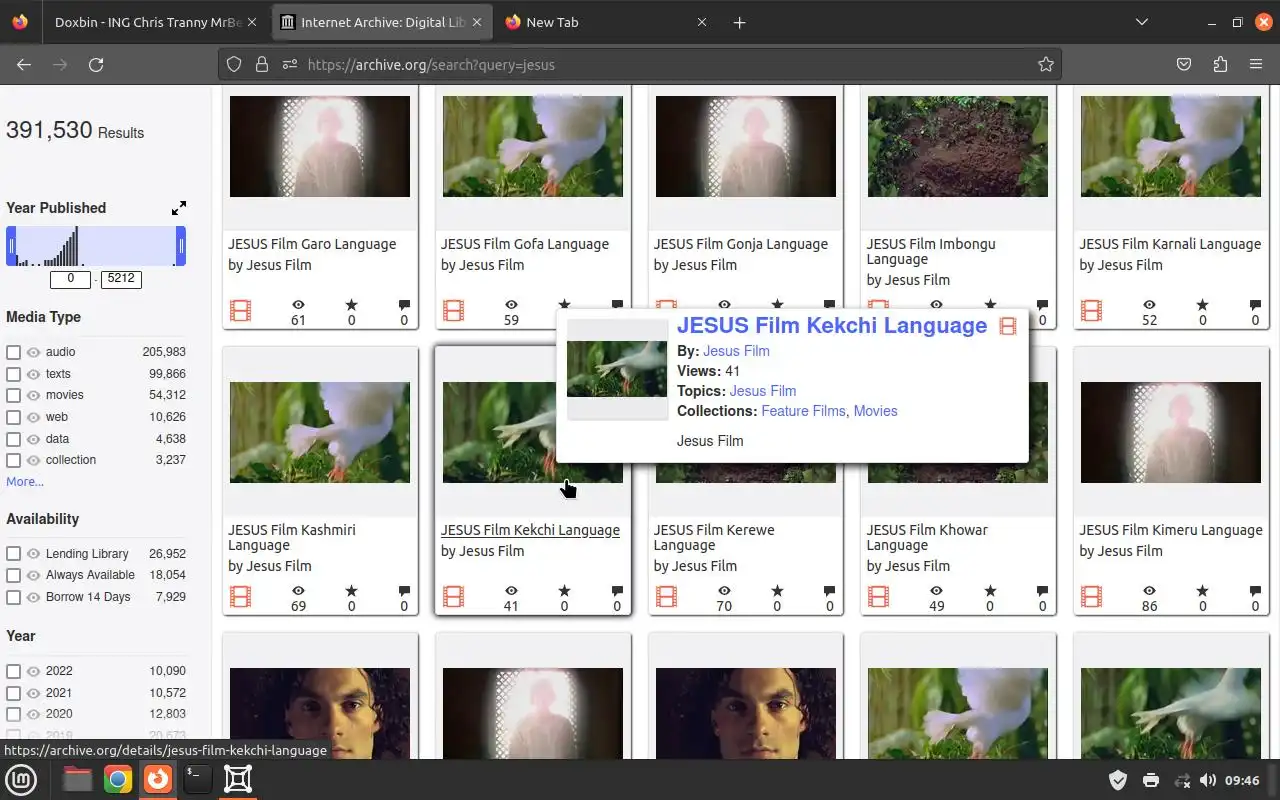Expand more Media Type options
The image size is (1280, 800).
[x=25, y=482]
